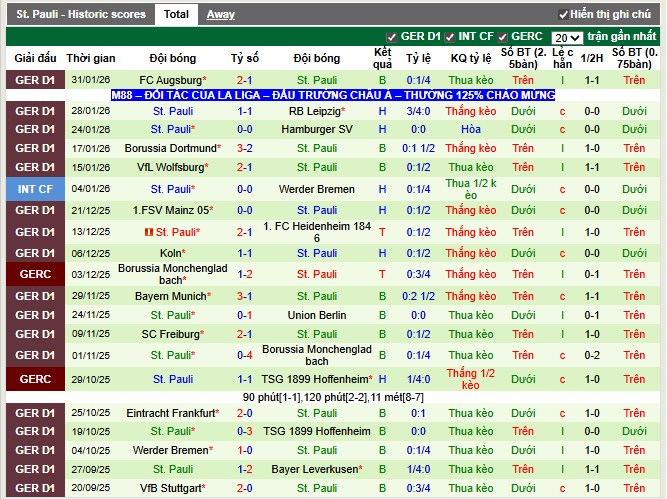Select Werder Bremen in the 04/01/26 row
Viewport: 667px width, 499px height.
point(317,189)
